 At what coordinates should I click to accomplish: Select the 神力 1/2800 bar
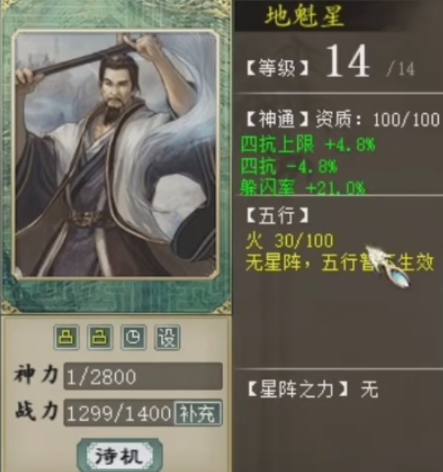(143, 376)
